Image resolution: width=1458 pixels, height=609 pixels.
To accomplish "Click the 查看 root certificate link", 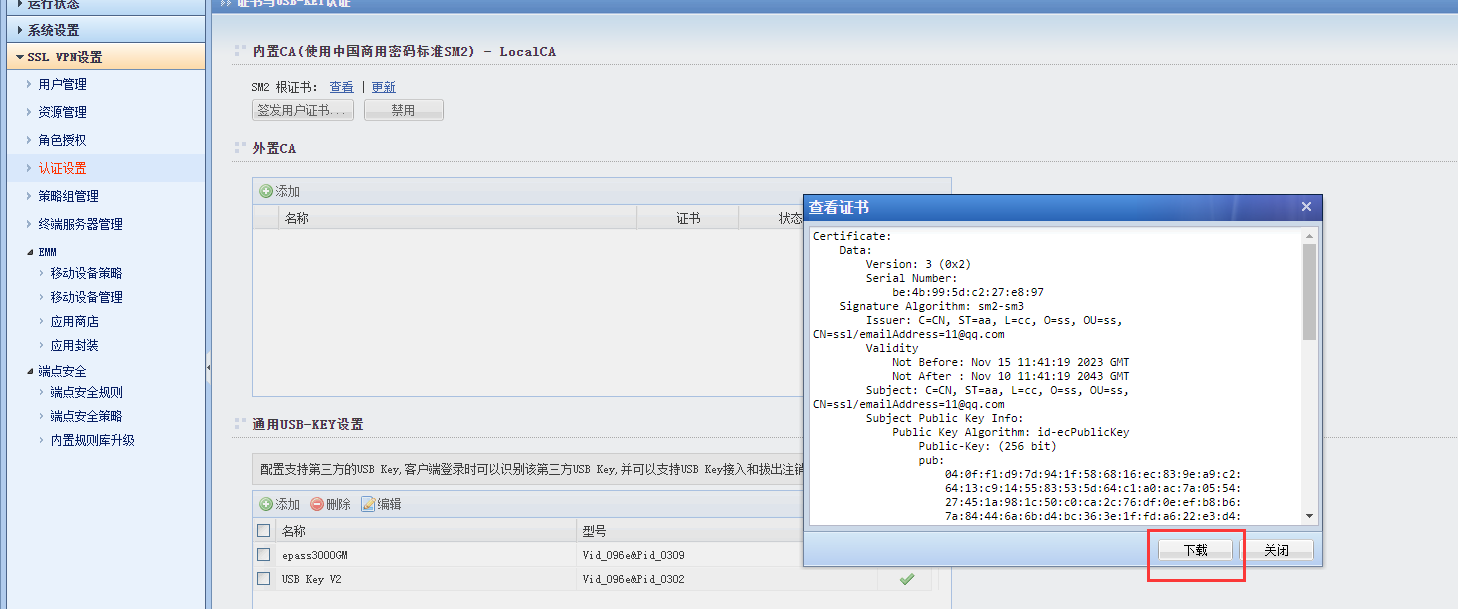I will coord(341,87).
